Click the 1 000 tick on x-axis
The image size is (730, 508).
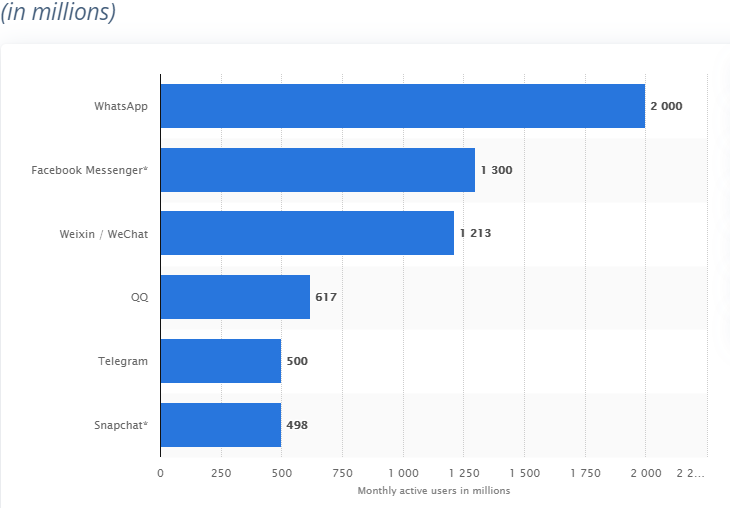point(404,473)
